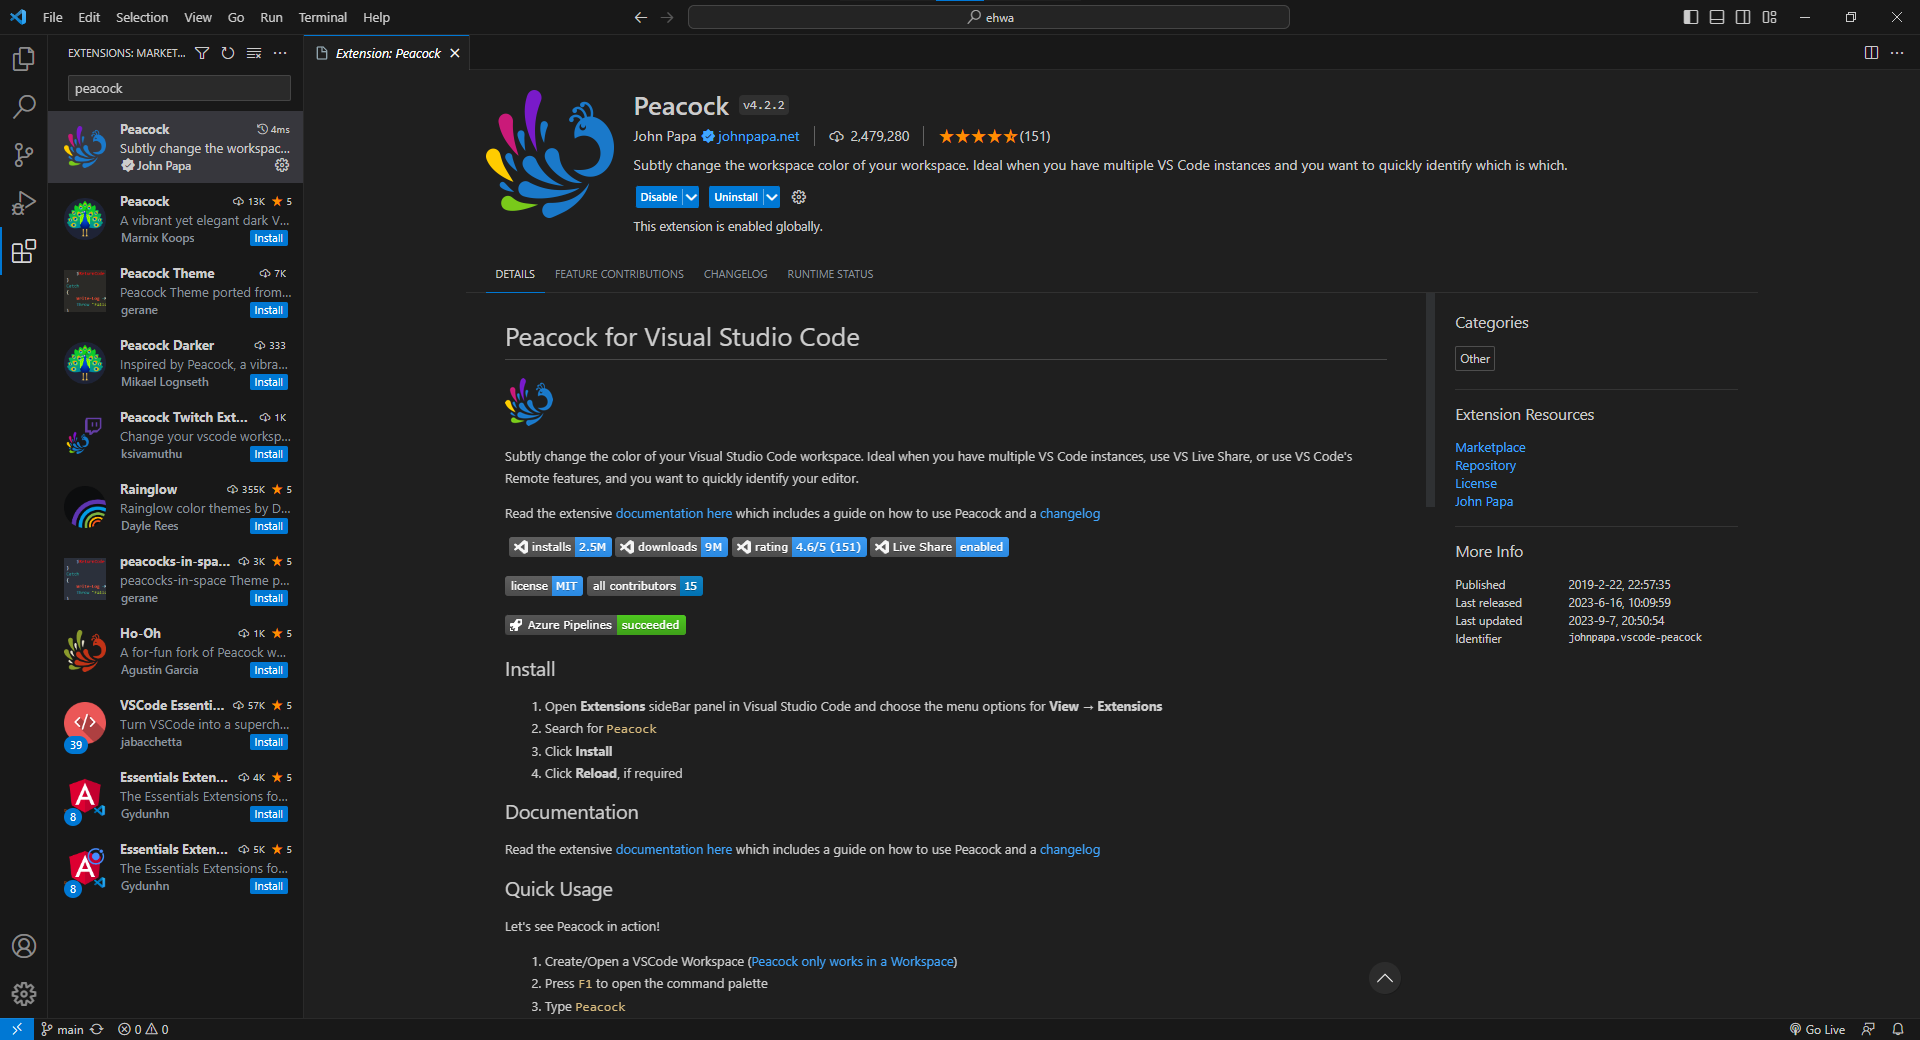Viewport: 1920px width, 1040px height.
Task: Install the Rainglow extension
Action: coord(269,526)
